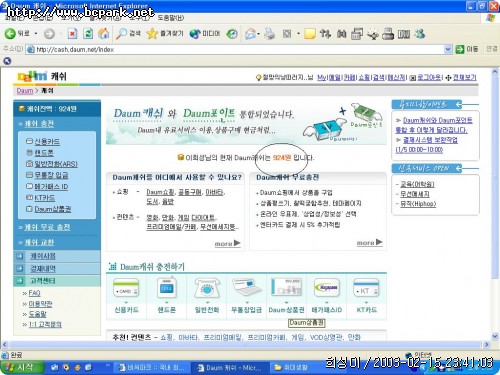Open the 무선메세지 new service link
The height and width of the screenshot is (375, 500).
click(x=415, y=194)
